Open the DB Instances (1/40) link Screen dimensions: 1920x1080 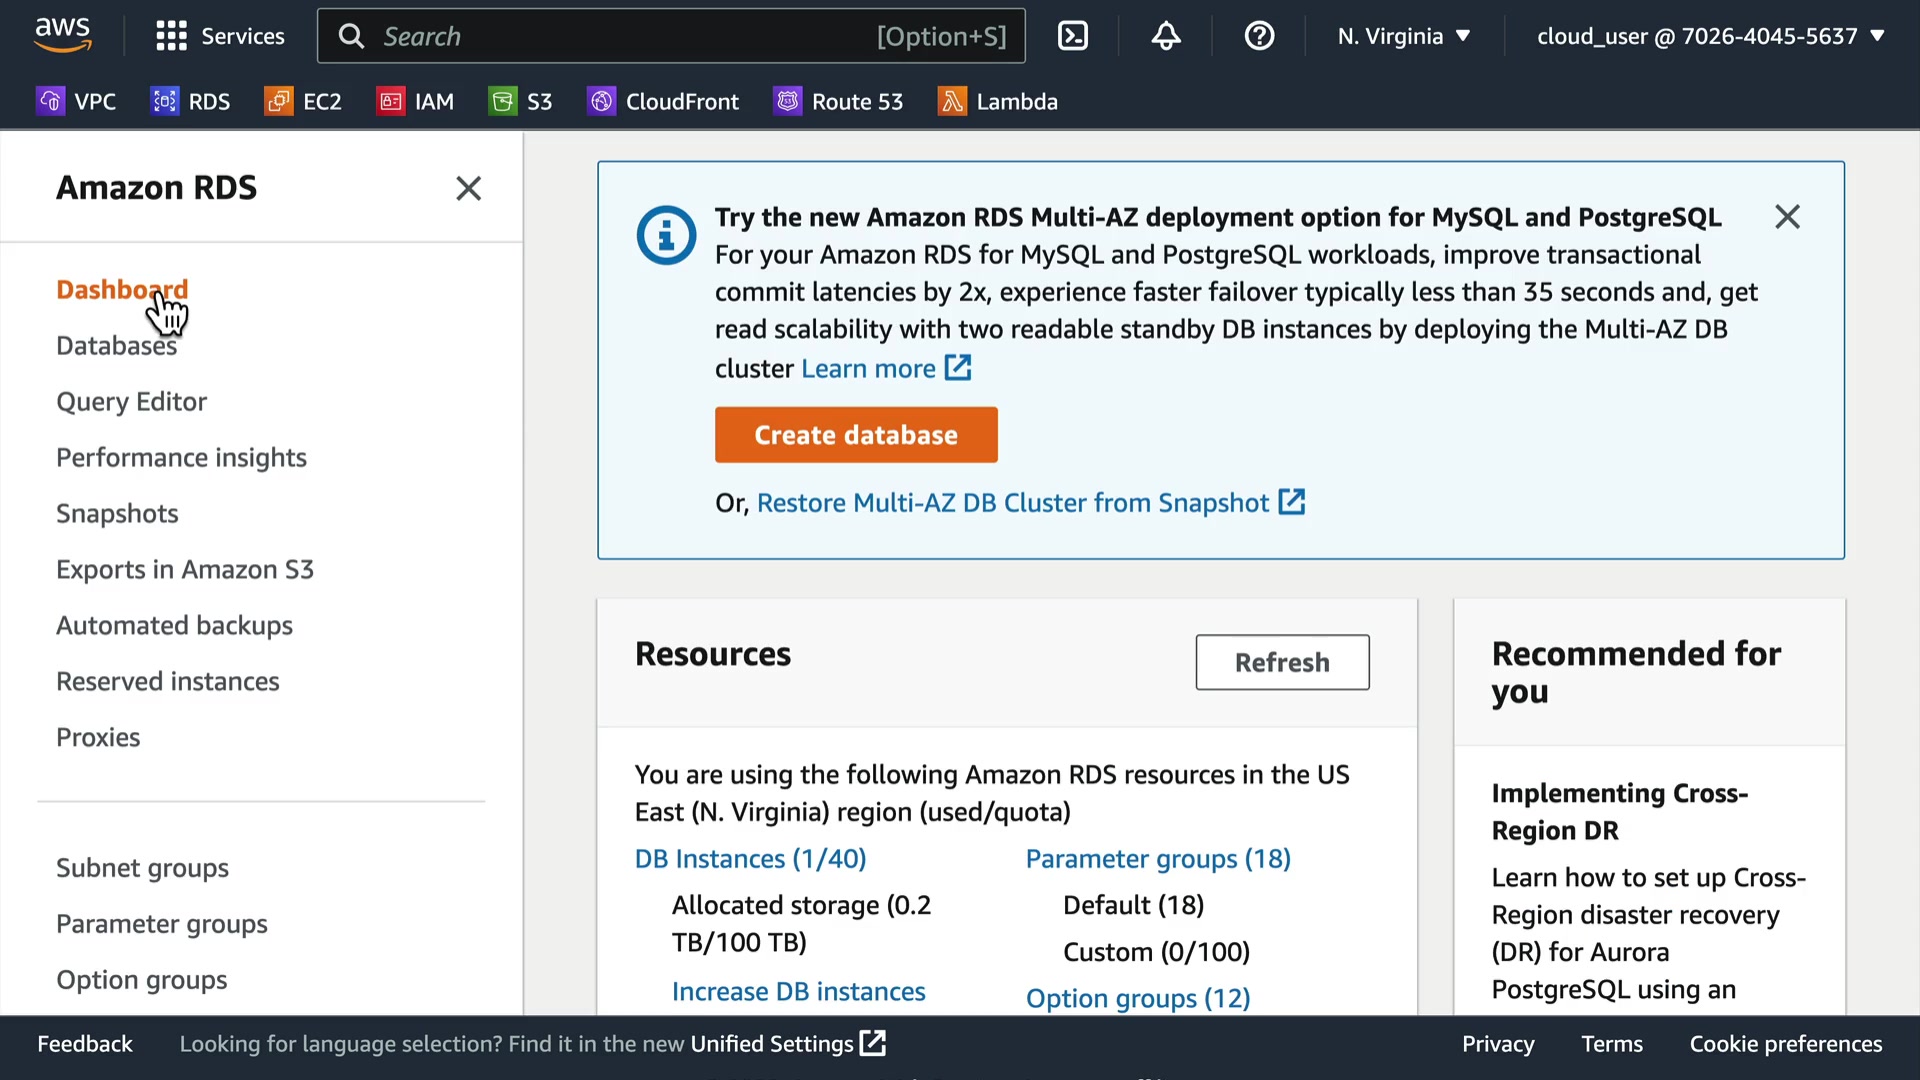[x=750, y=859]
